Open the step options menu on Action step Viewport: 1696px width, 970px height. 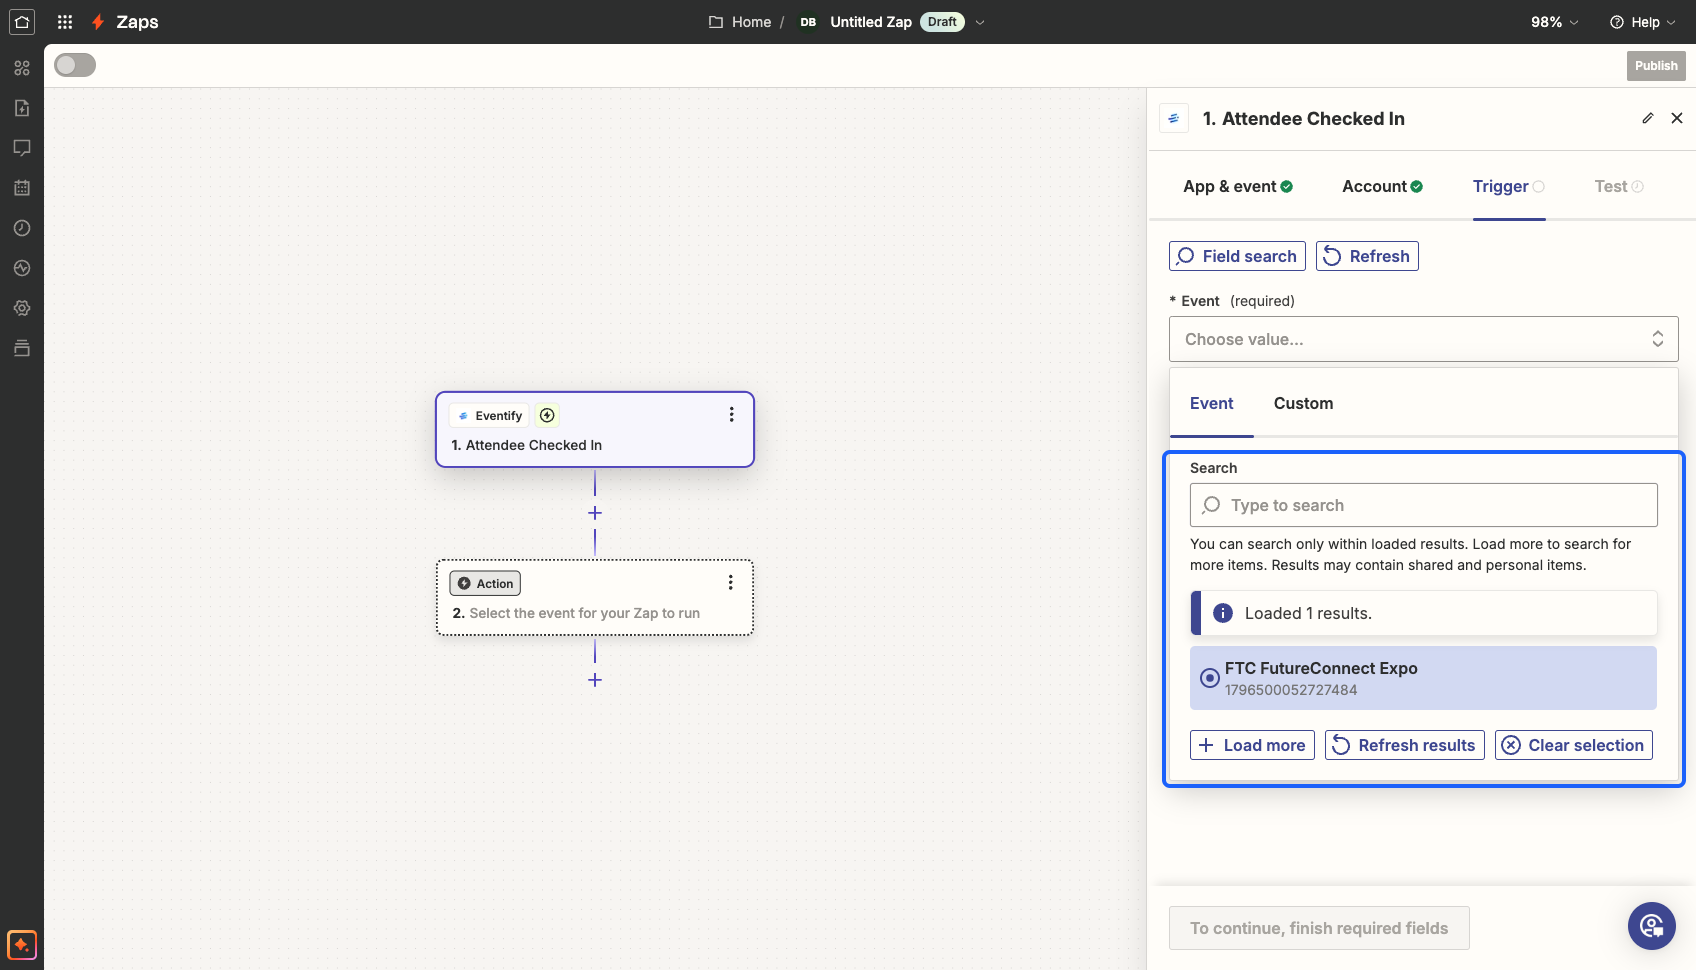click(x=731, y=582)
